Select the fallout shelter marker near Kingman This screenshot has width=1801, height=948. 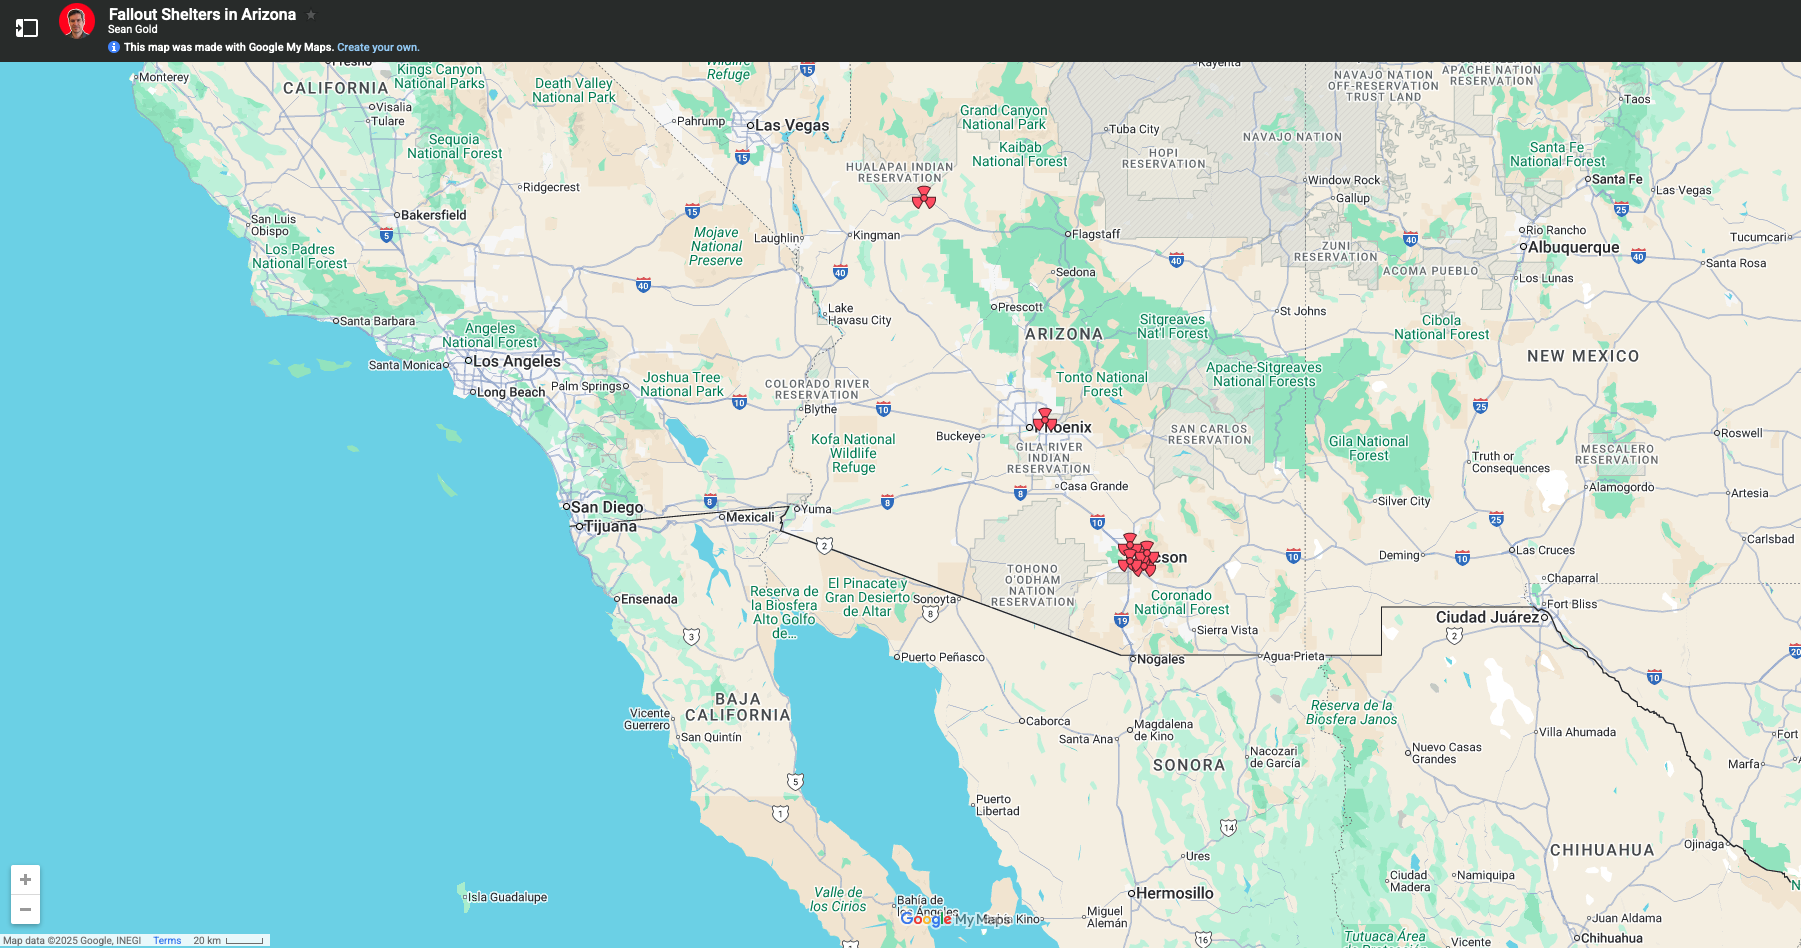click(x=925, y=199)
